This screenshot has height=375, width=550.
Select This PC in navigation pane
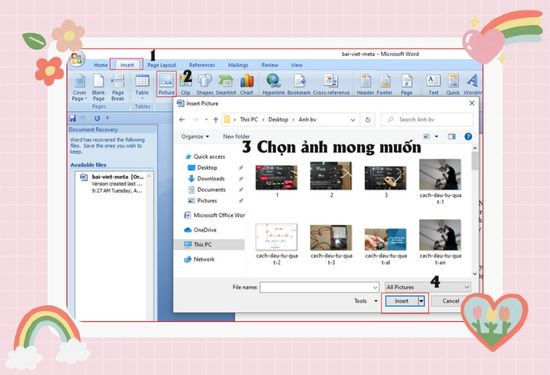coord(209,245)
